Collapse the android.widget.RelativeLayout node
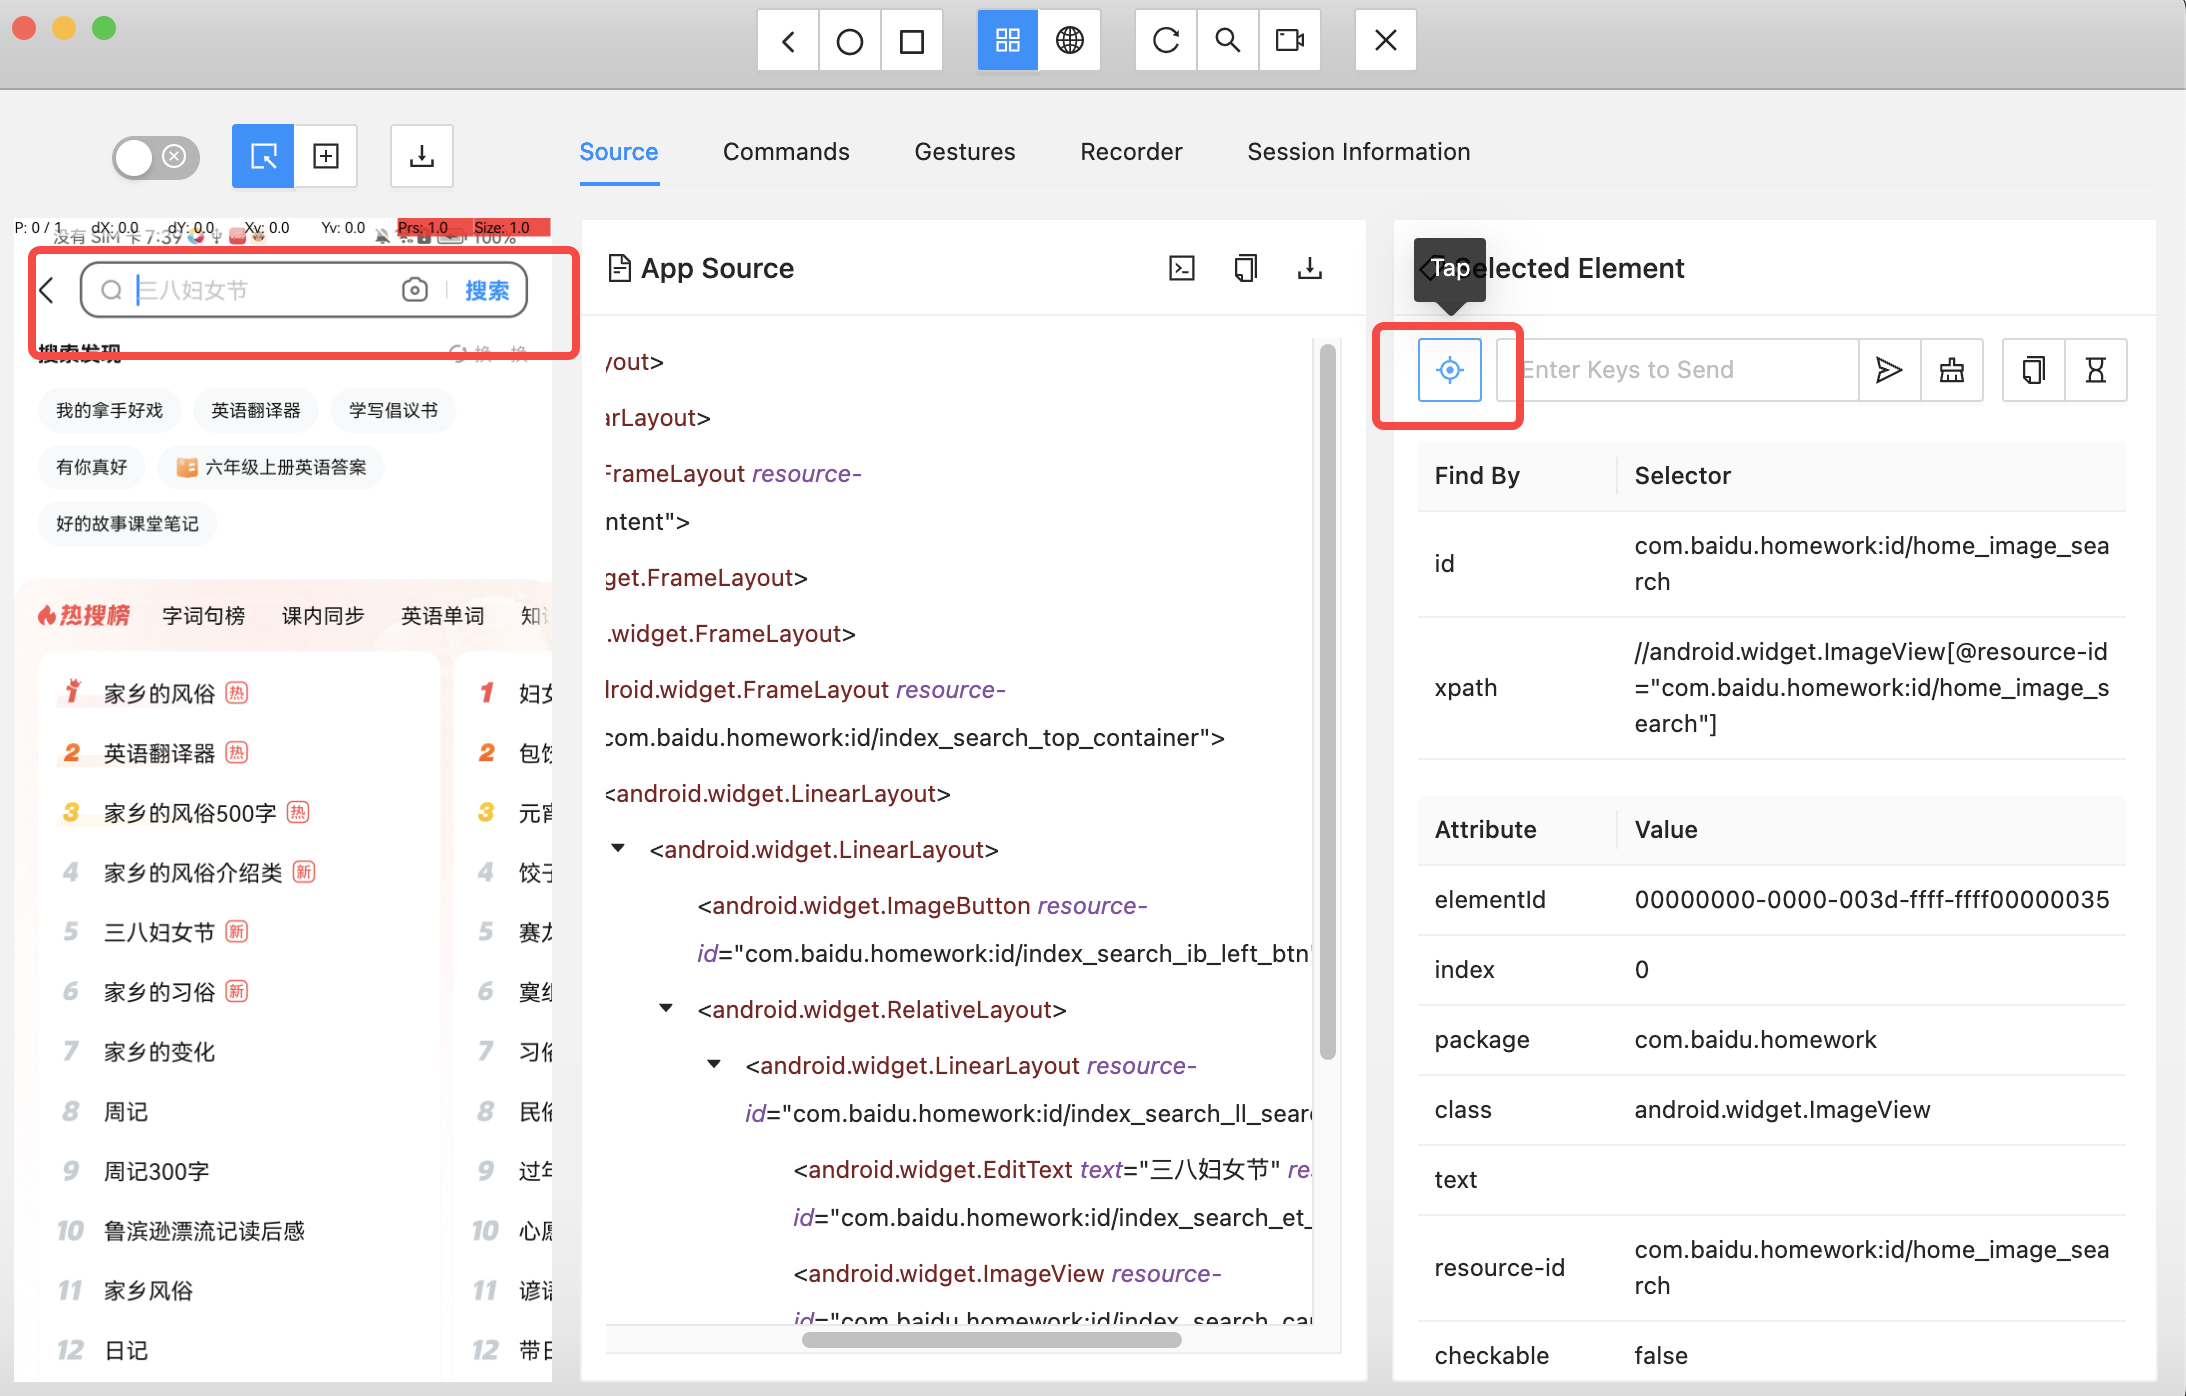 point(665,1008)
